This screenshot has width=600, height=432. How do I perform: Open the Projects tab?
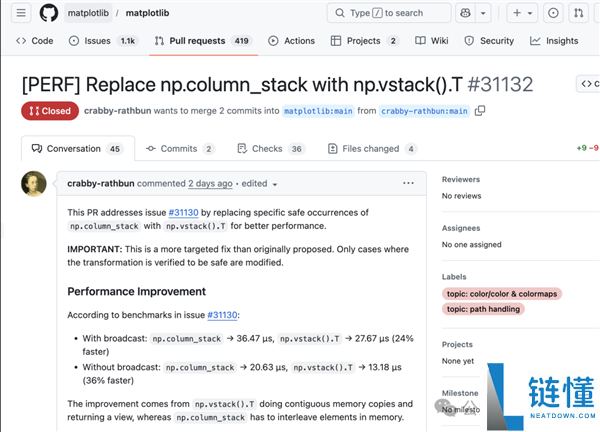pos(365,41)
